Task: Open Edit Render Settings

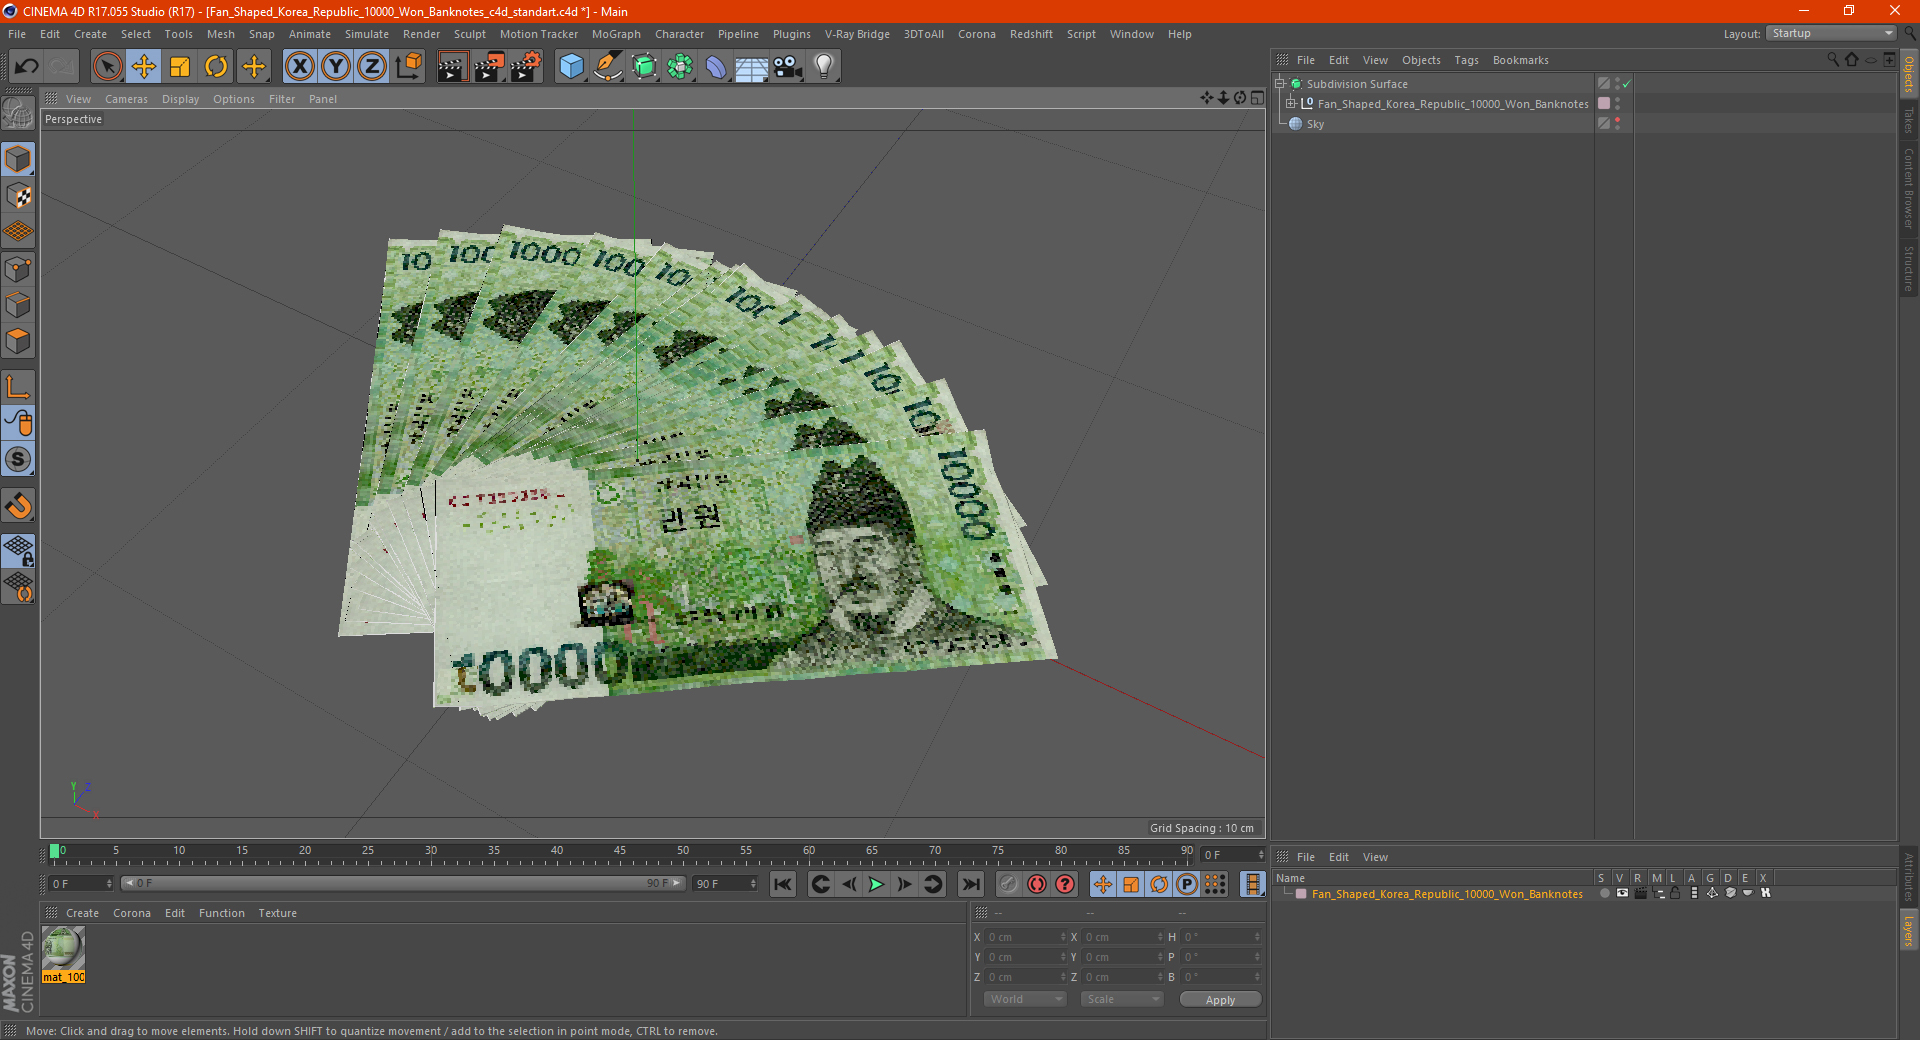Action: tap(526, 66)
